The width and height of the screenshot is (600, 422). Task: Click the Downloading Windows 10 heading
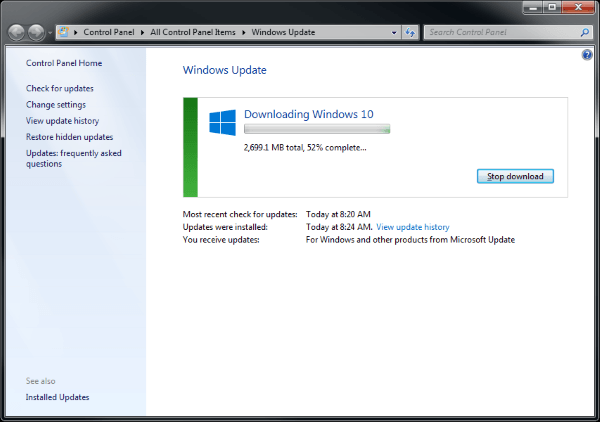point(308,114)
